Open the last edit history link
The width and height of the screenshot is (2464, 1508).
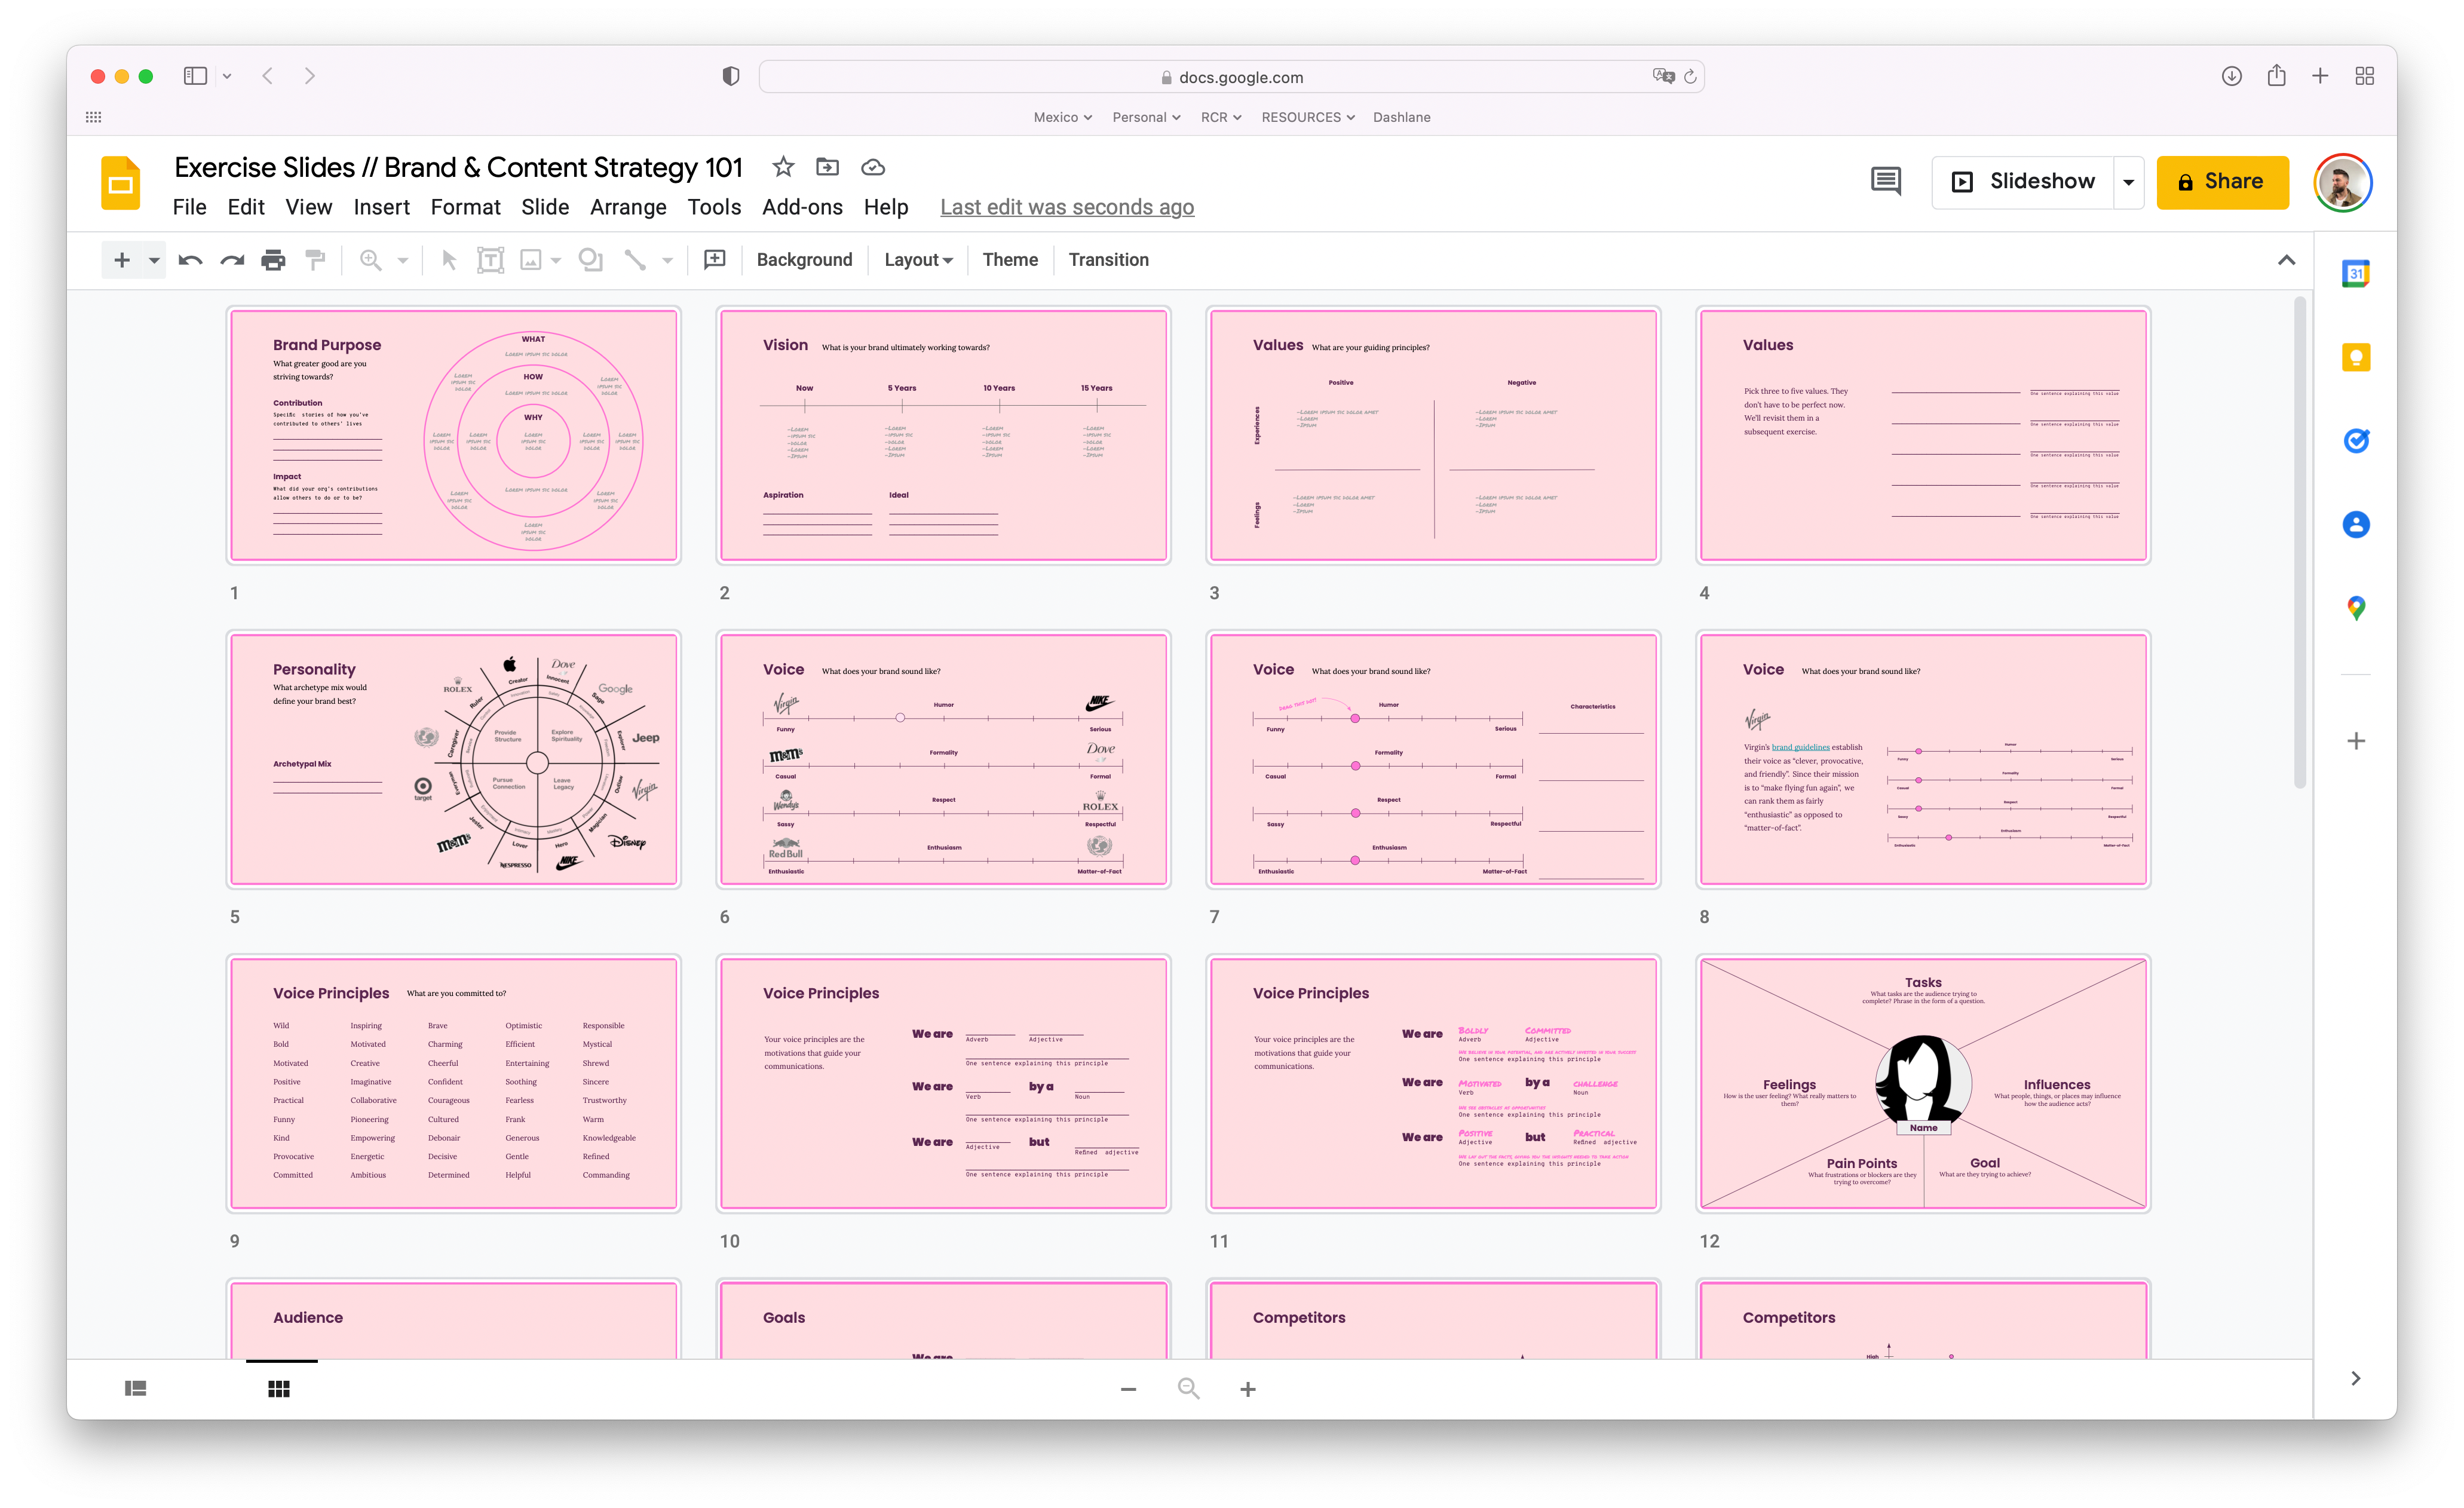pos(1067,207)
